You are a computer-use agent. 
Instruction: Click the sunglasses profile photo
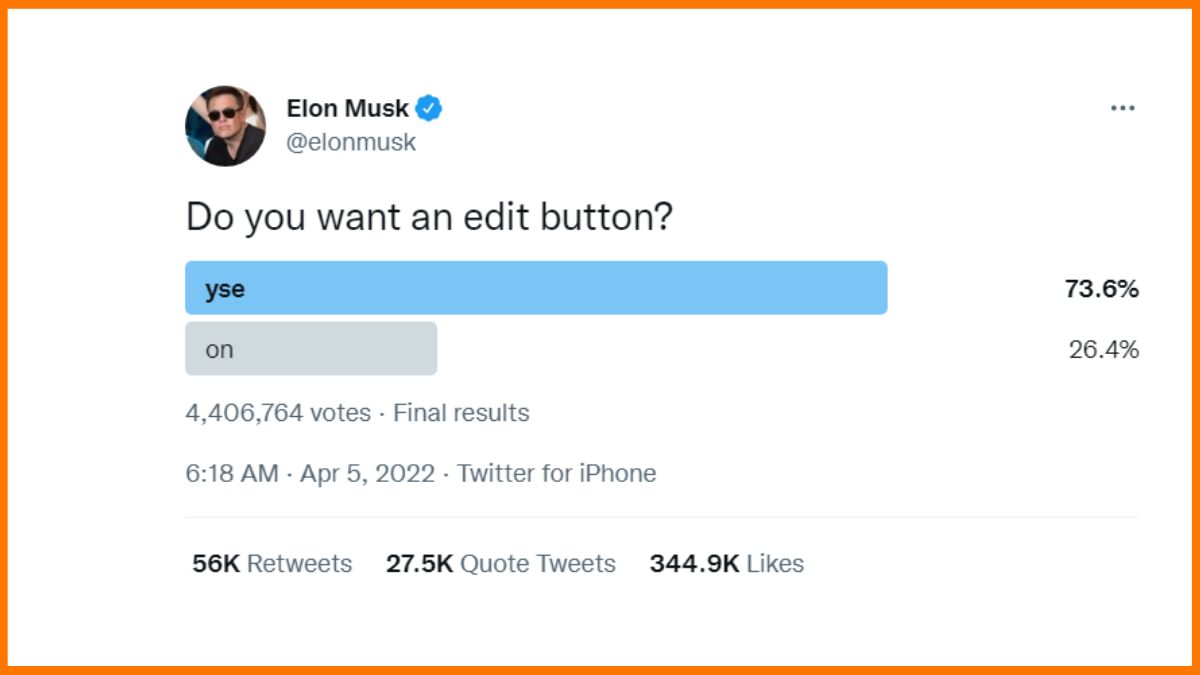coord(225,123)
